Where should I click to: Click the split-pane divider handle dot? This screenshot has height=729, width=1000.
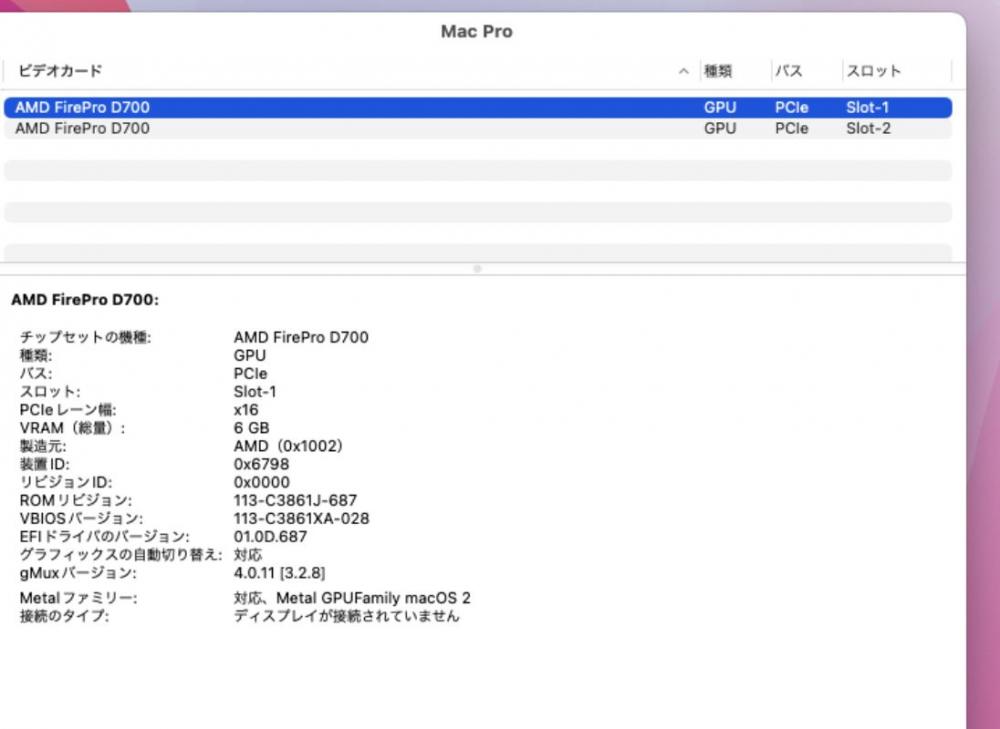pyautogui.click(x=477, y=269)
